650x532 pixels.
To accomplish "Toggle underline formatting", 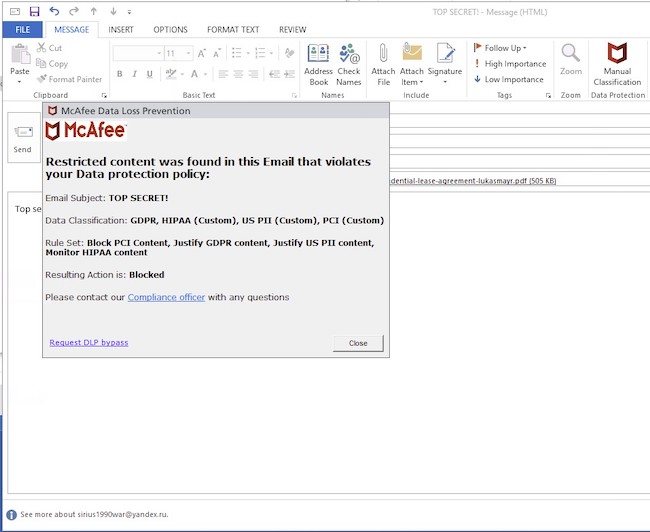I will (150, 74).
